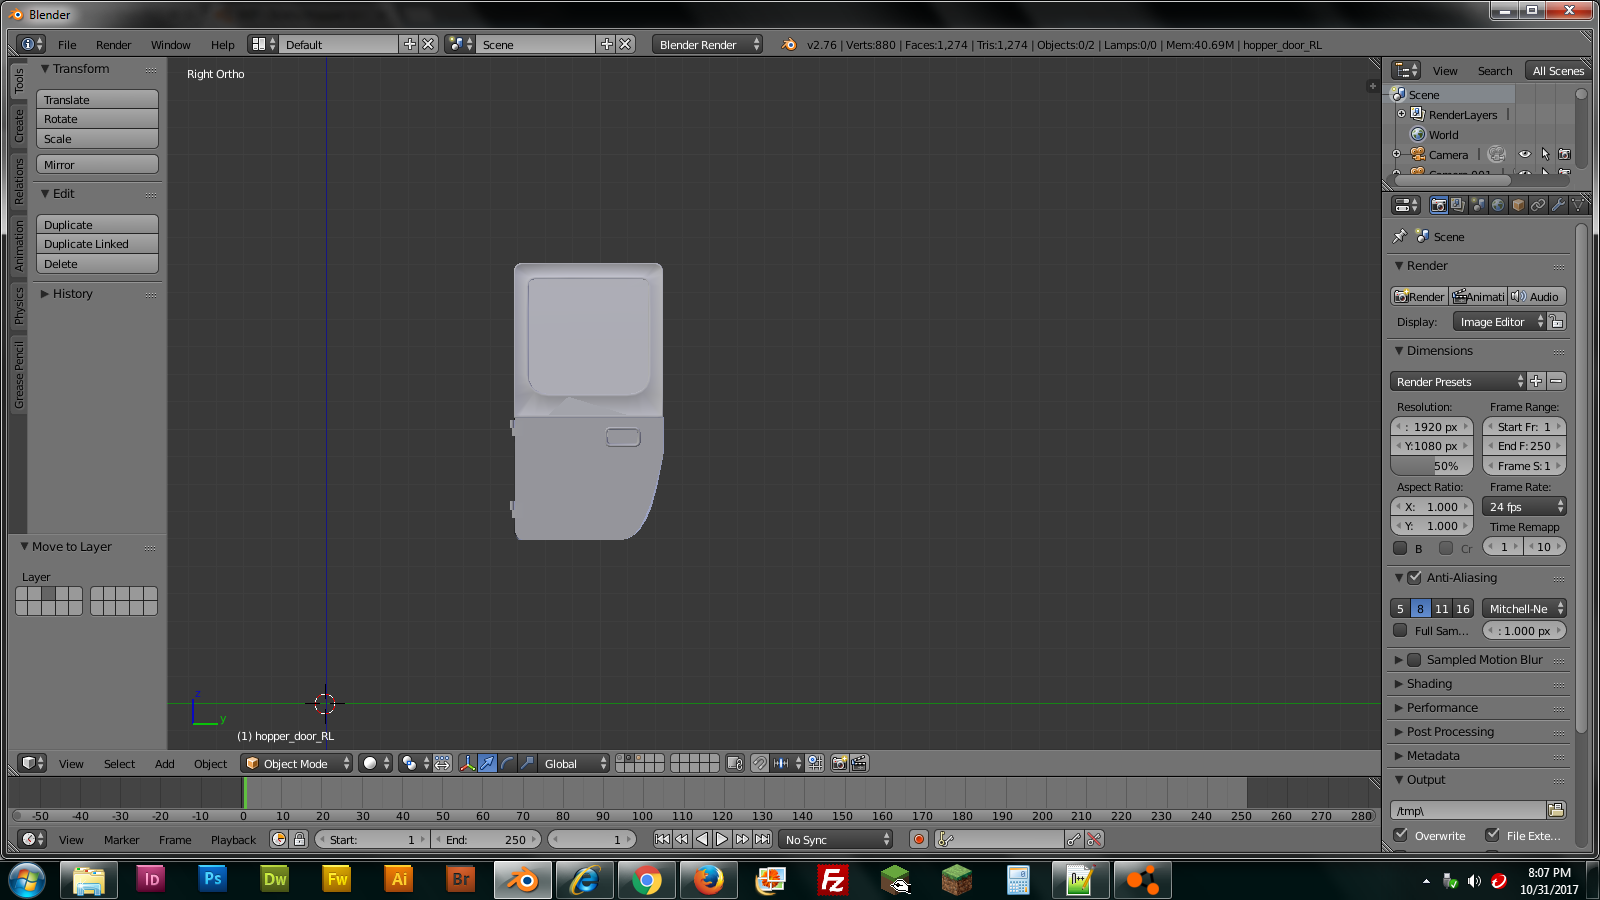The height and width of the screenshot is (900, 1600).
Task: Select the rotate manipulator icon
Action: 507,763
